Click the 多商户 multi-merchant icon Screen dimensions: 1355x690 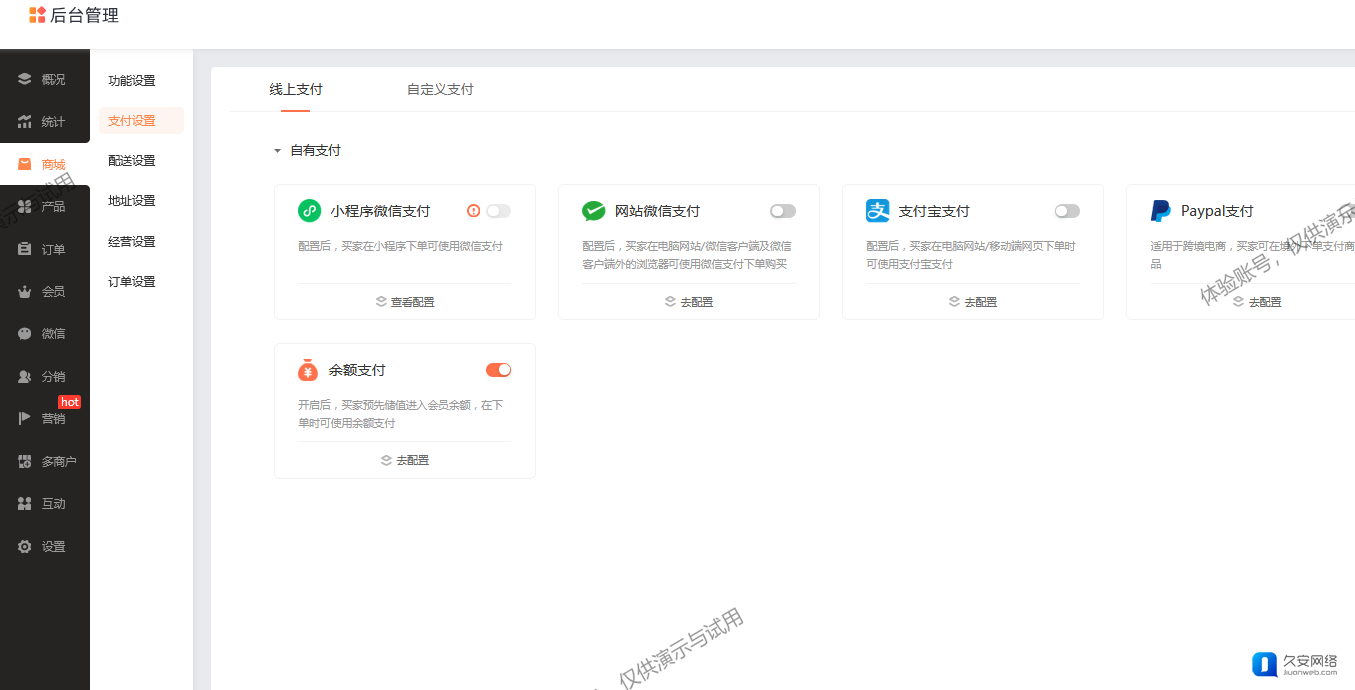click(25, 462)
